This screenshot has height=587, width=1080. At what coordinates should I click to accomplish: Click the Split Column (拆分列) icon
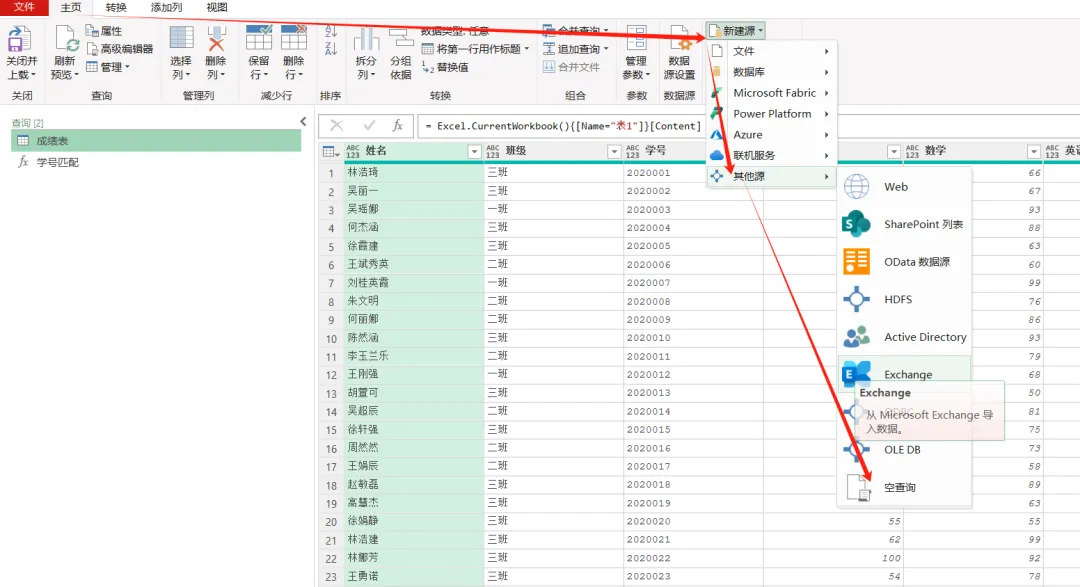click(366, 40)
